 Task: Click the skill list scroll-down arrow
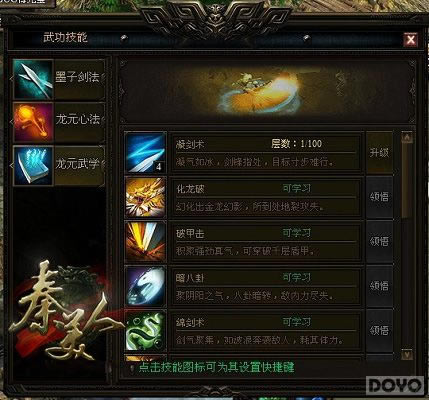click(407, 354)
